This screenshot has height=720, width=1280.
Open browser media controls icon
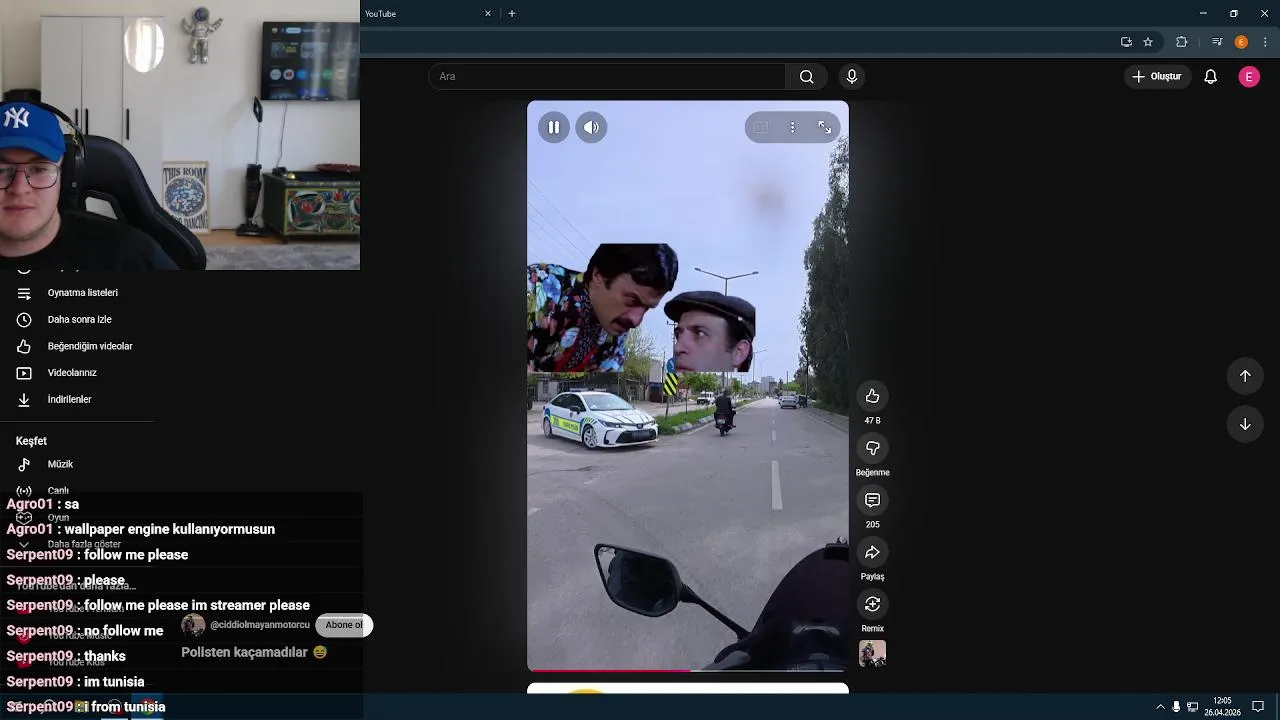(x=1217, y=42)
